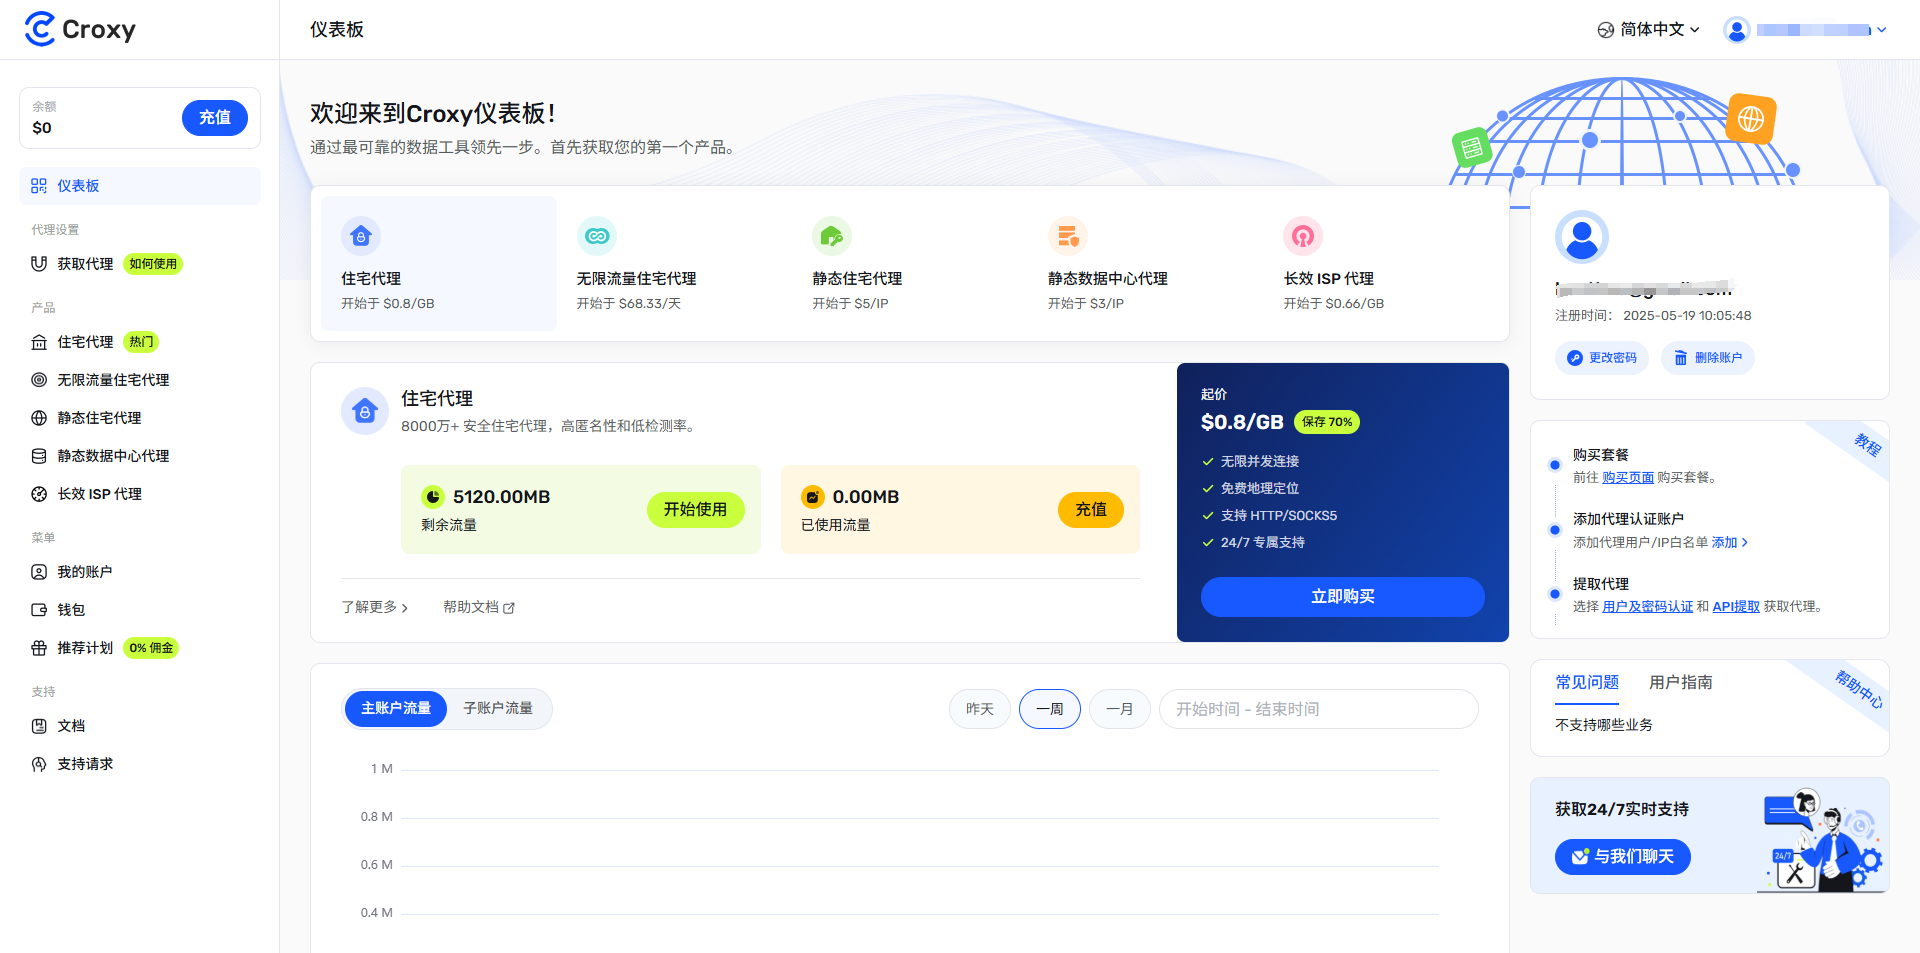This screenshot has width=1920, height=953.
Task: Click the 长效 ISP 代理 sidebar icon
Action: tap(39, 494)
